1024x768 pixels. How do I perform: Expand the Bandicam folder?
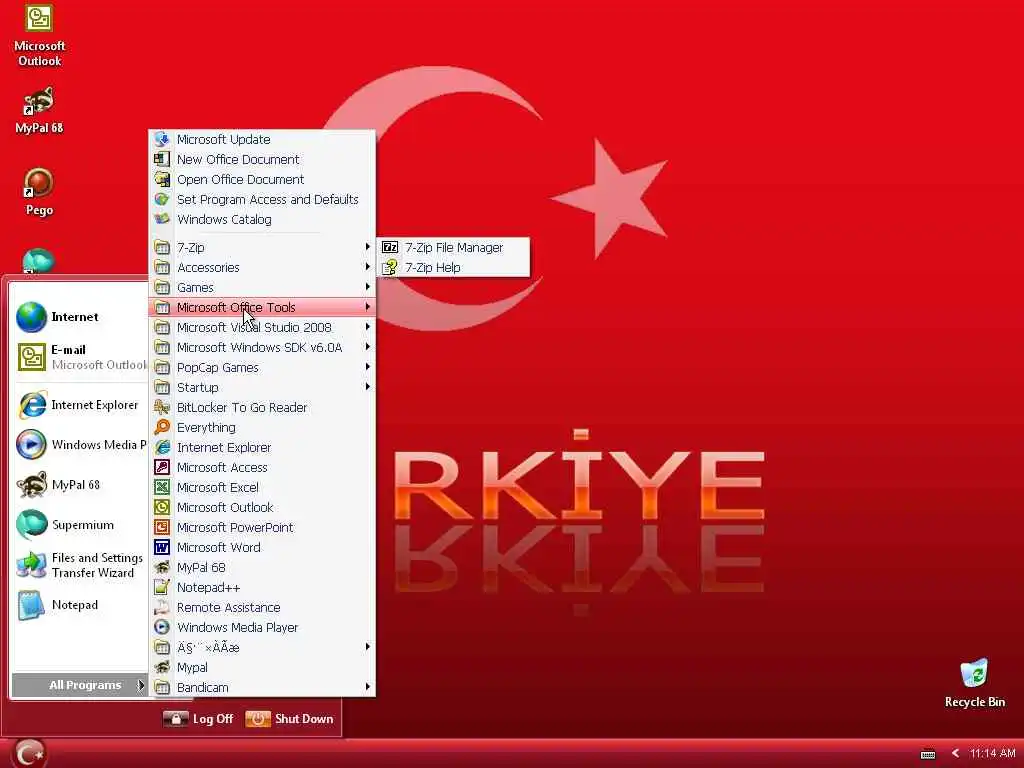tap(262, 688)
